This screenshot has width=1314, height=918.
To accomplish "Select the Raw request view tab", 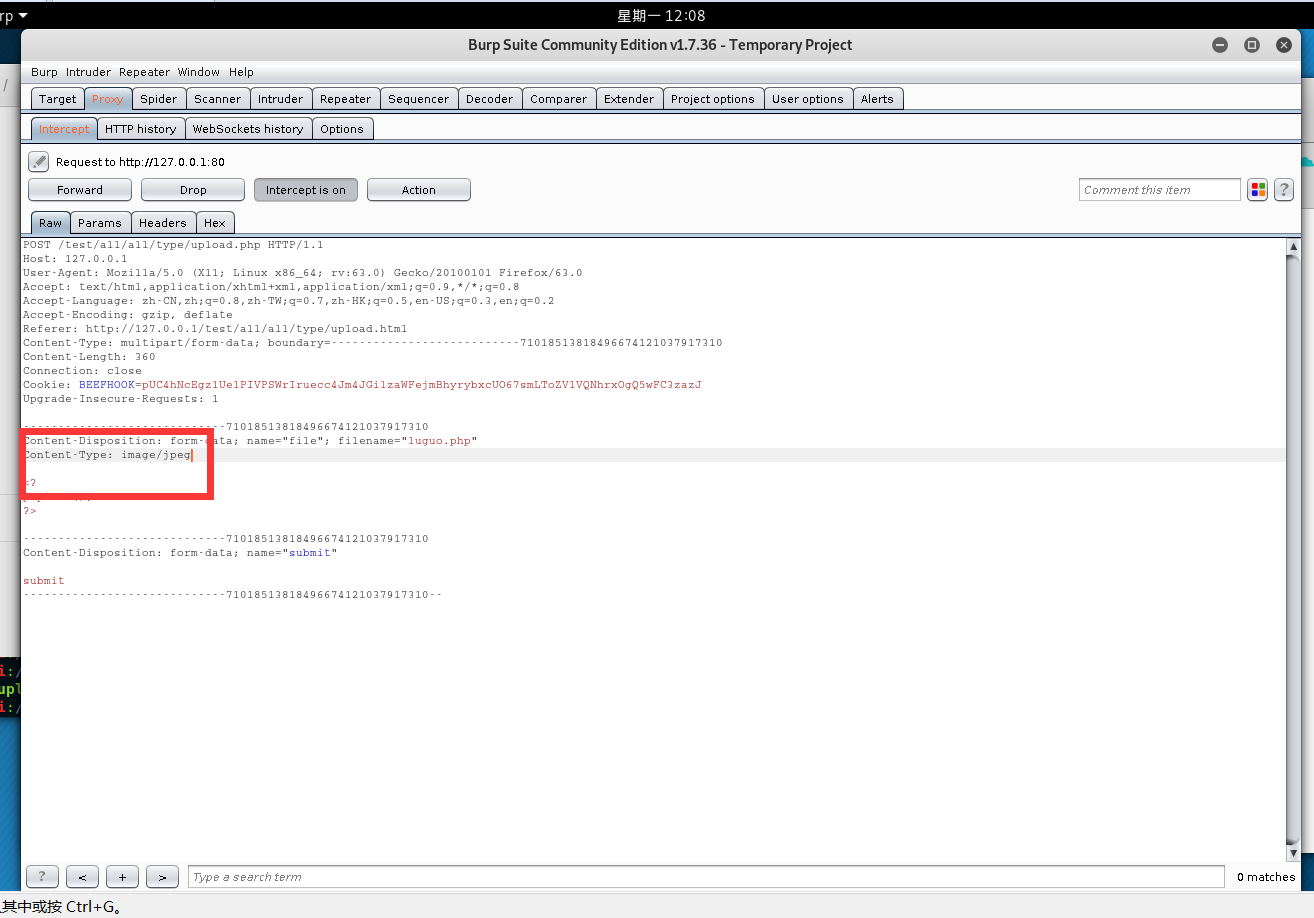I will pyautogui.click(x=51, y=223).
